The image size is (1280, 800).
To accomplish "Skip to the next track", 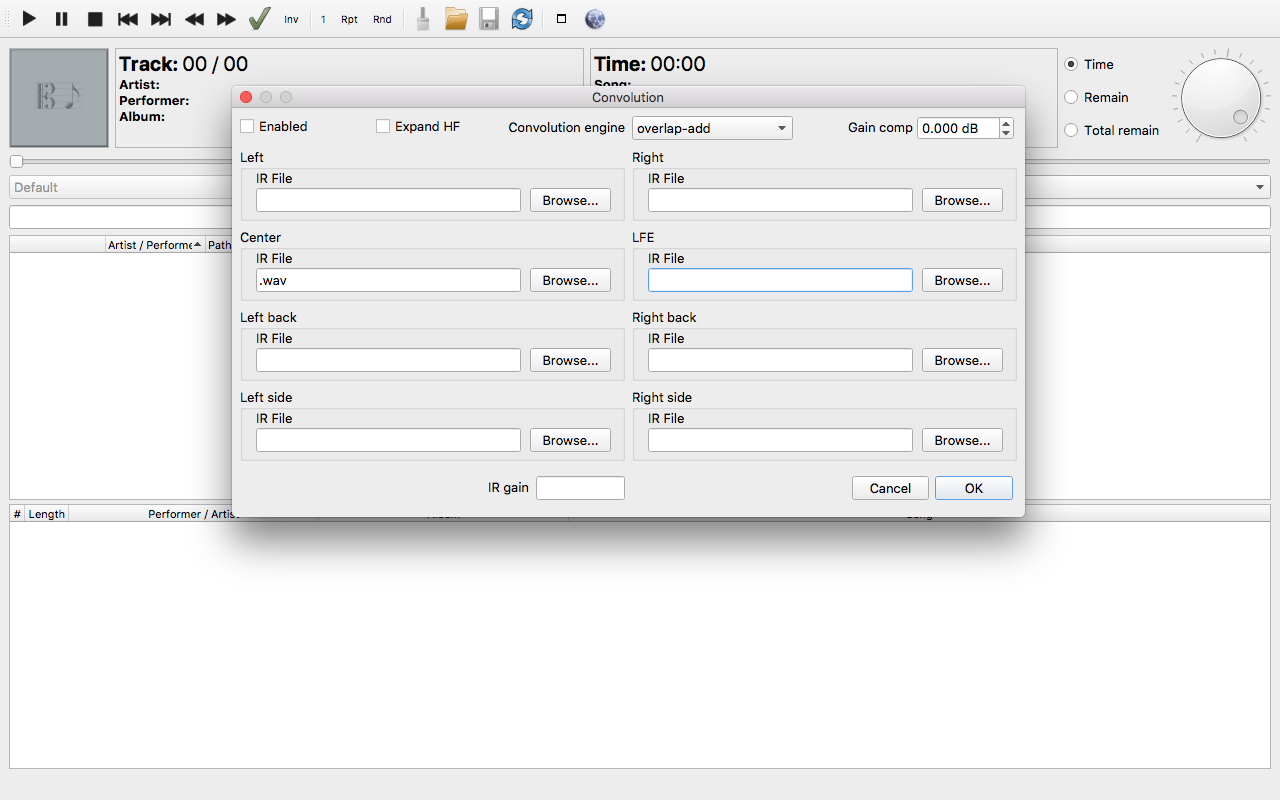I will click(160, 19).
